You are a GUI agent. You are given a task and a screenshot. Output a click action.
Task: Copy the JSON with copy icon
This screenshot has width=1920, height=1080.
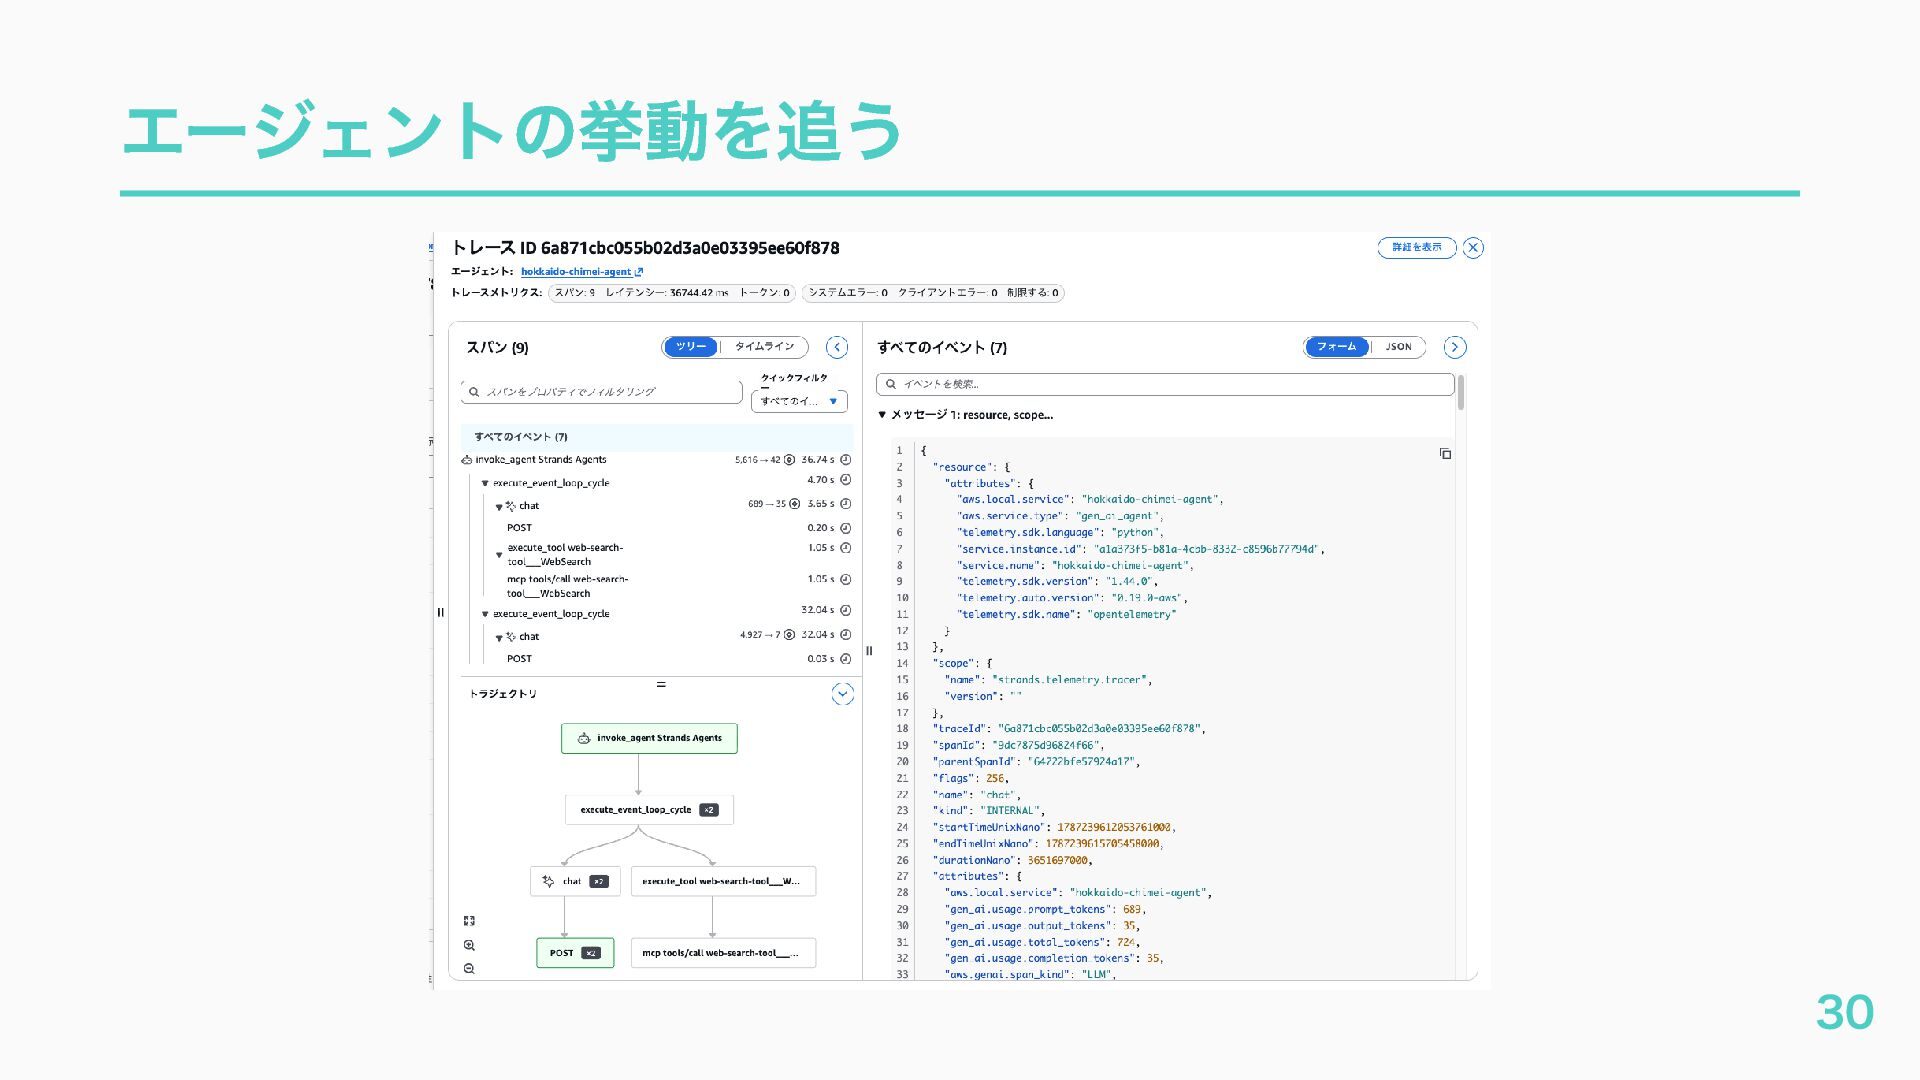click(1445, 454)
